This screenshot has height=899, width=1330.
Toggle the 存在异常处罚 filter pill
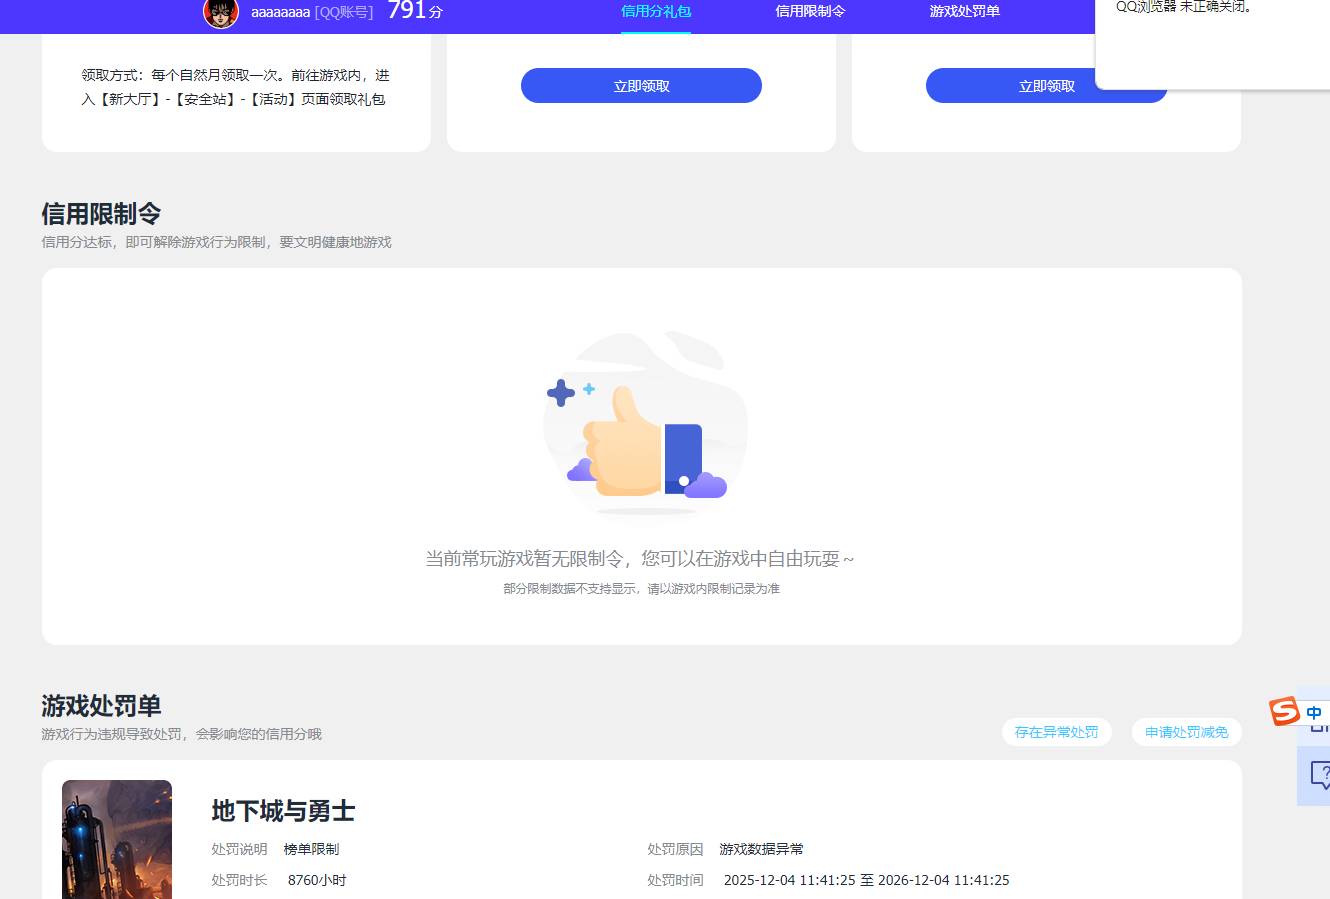(x=1056, y=731)
